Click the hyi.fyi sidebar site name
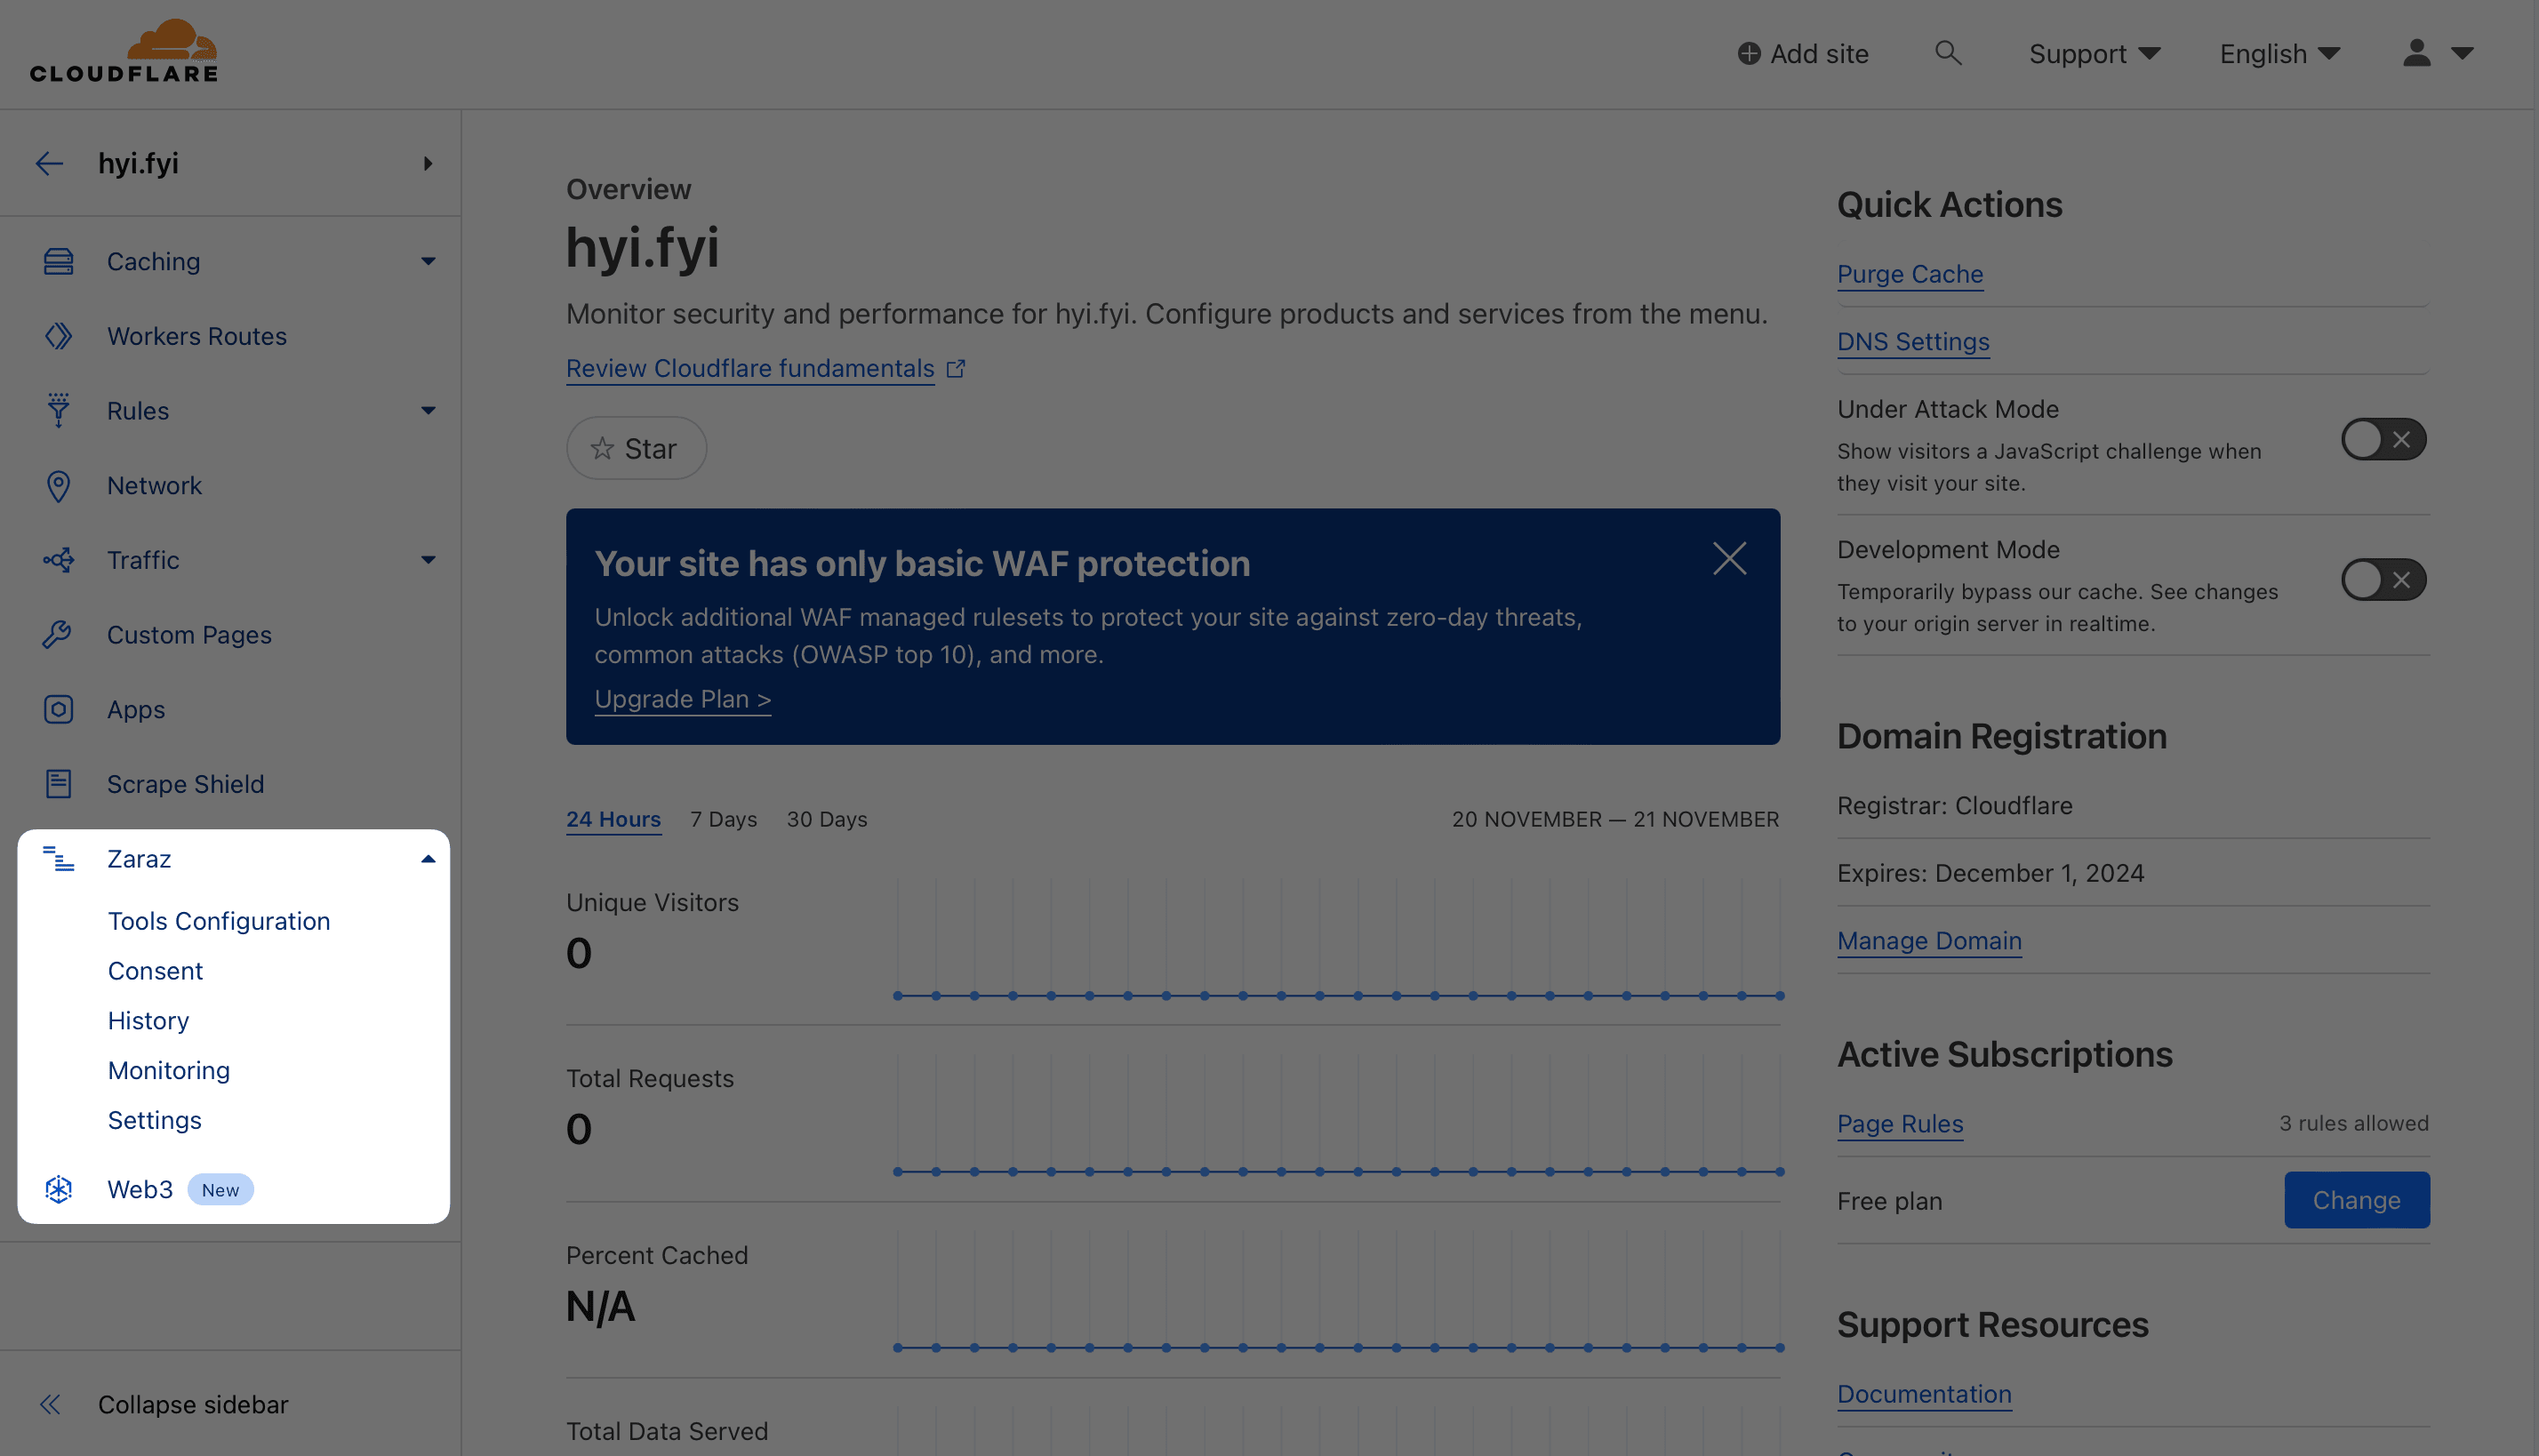This screenshot has width=2539, height=1456. pos(138,163)
